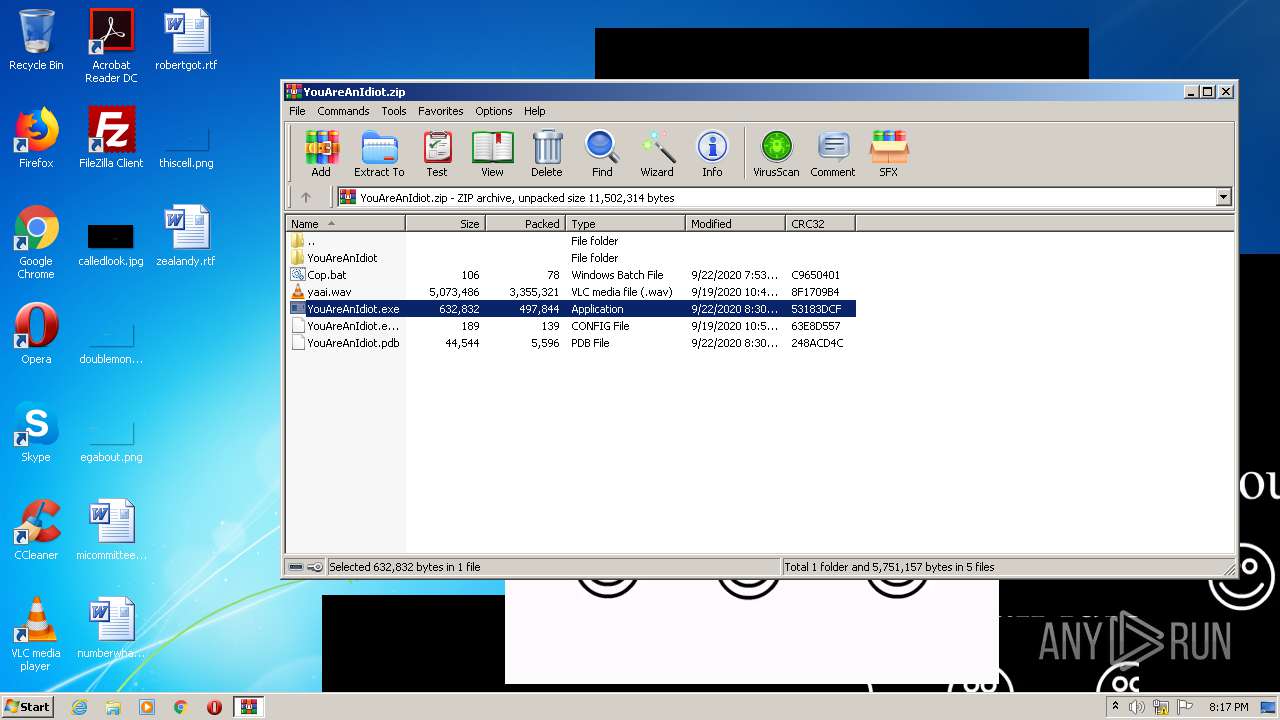This screenshot has height=720, width=1280.
Task: Open Firefox desktop icon
Action: 36,138
